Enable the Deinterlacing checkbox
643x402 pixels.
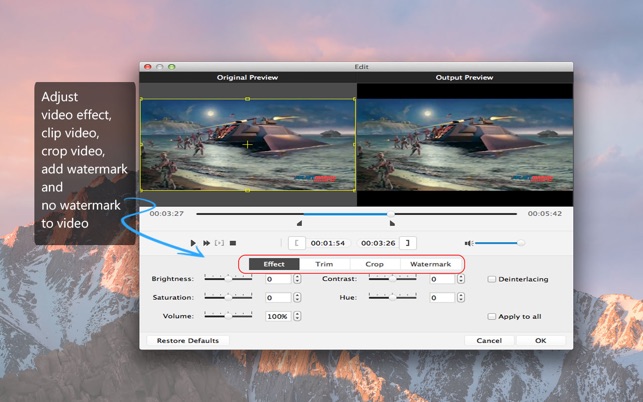[491, 279]
